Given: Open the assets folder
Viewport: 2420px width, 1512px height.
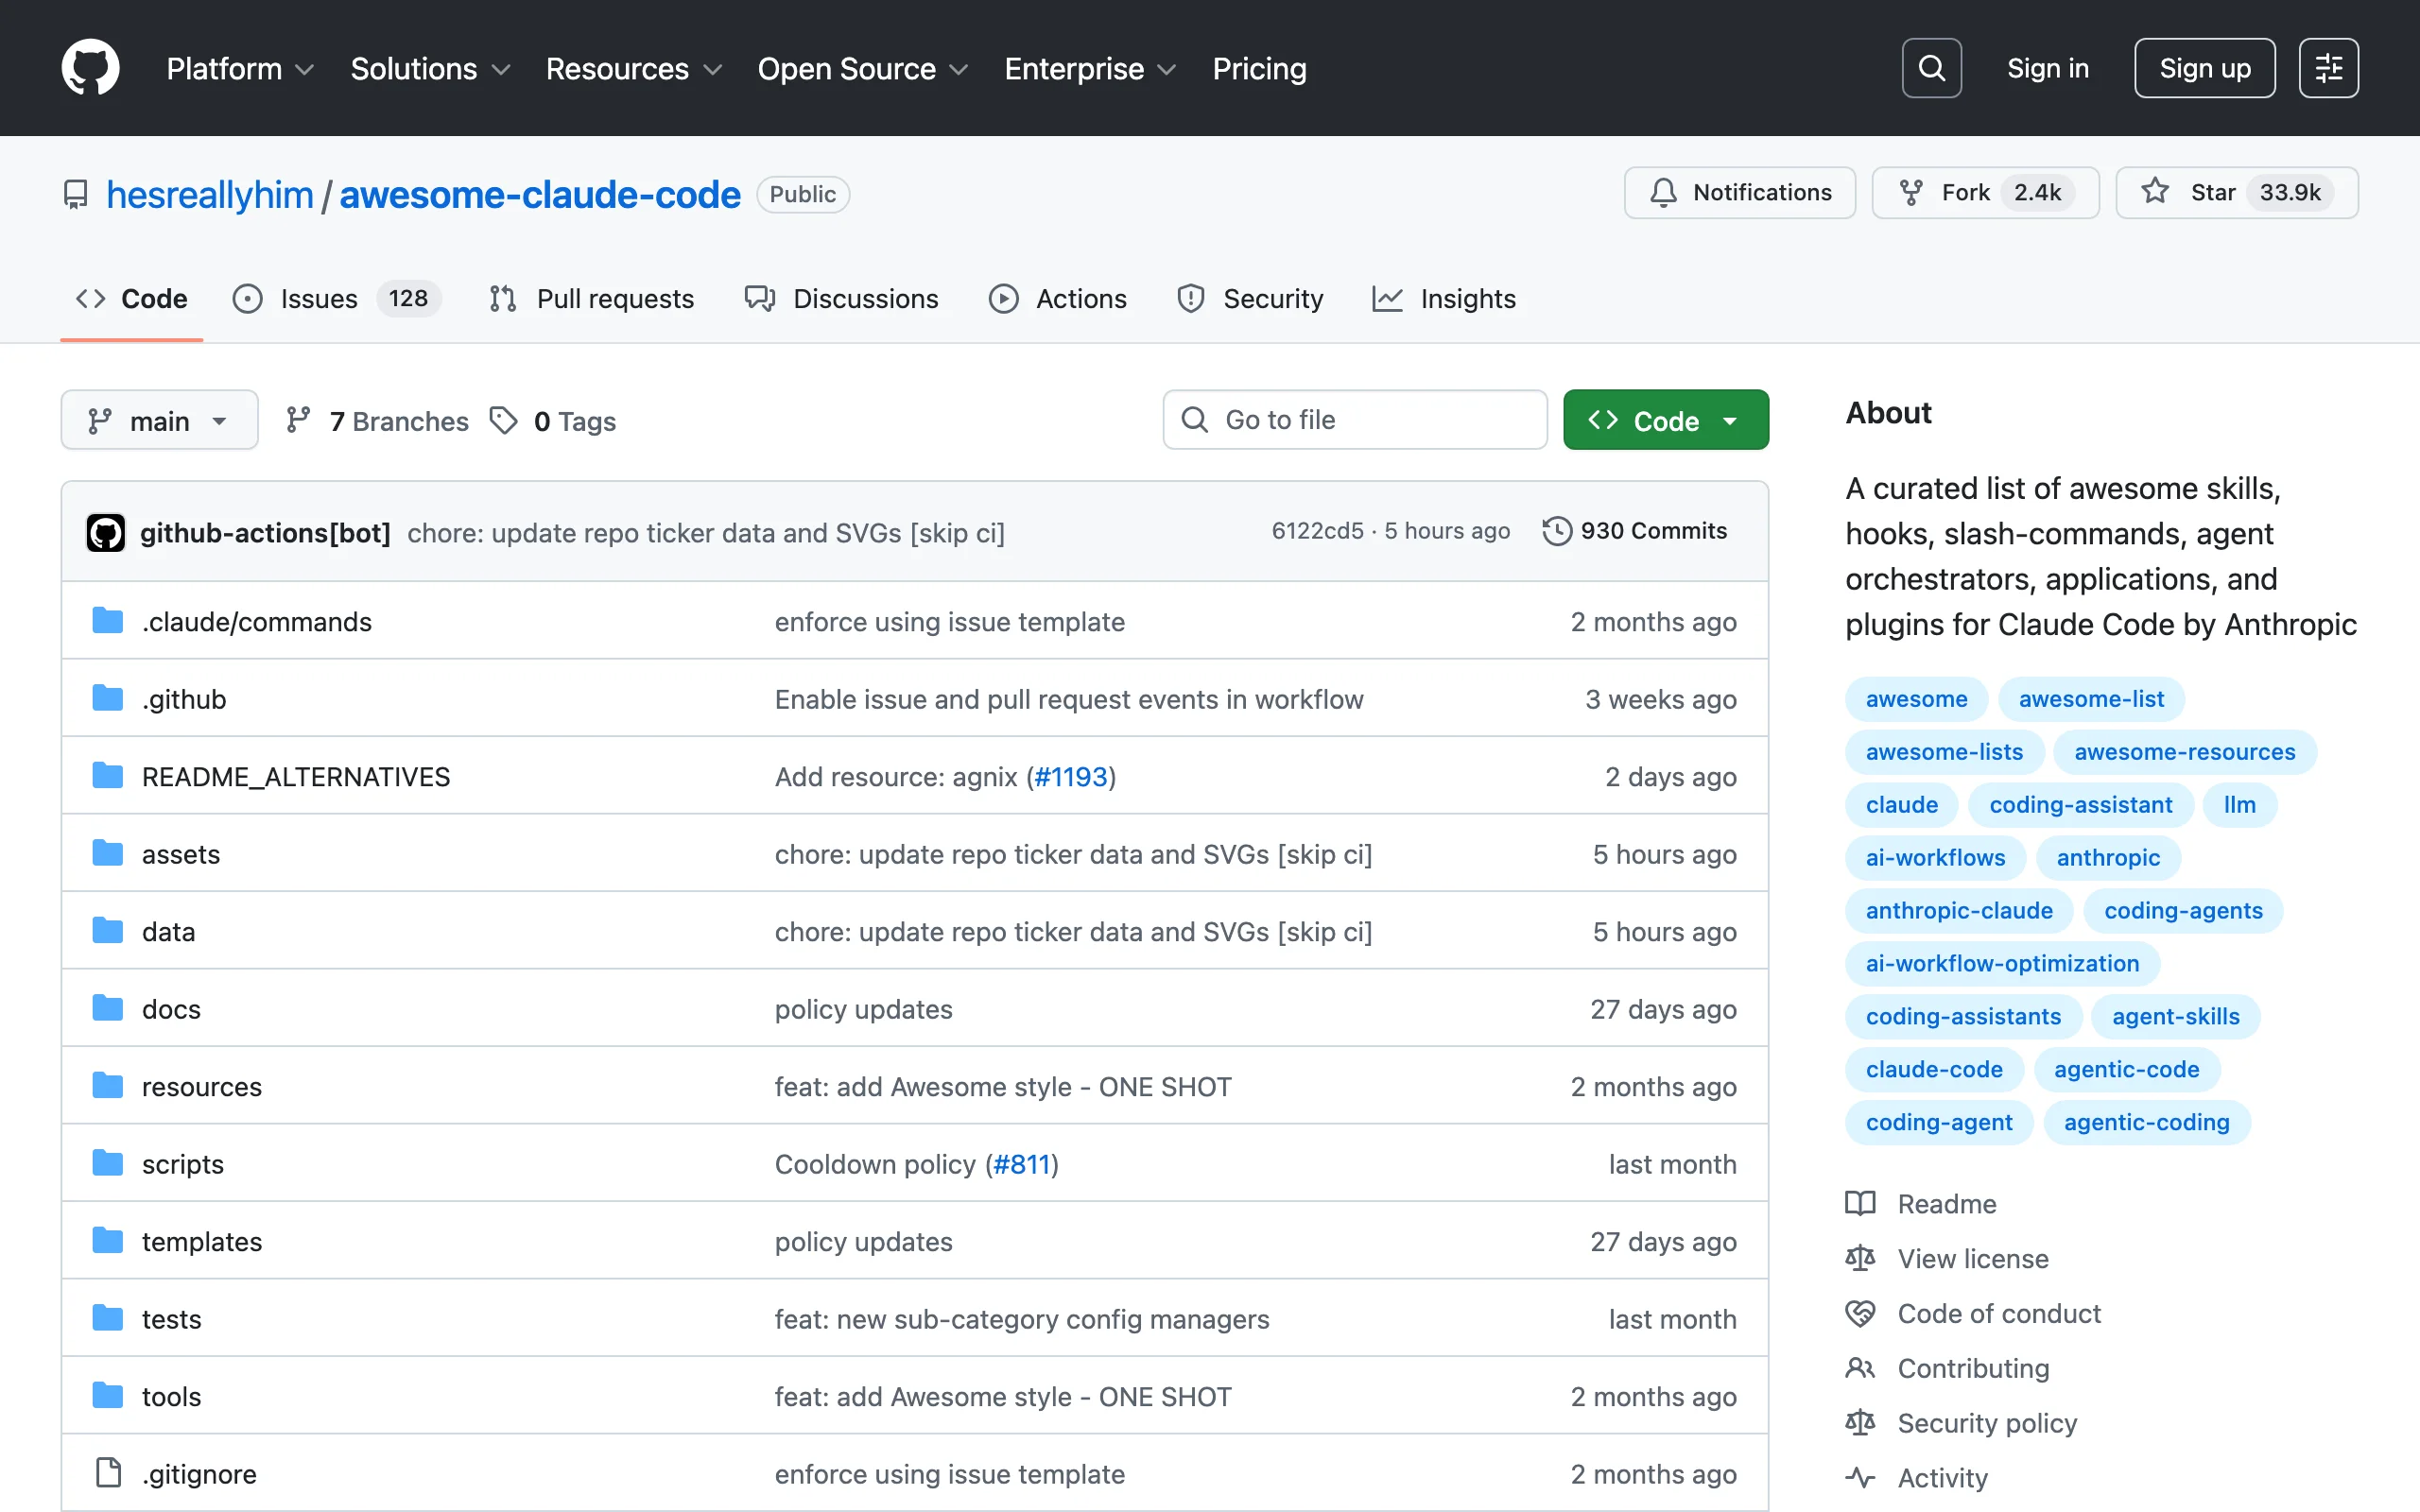Looking at the screenshot, I should 180,854.
